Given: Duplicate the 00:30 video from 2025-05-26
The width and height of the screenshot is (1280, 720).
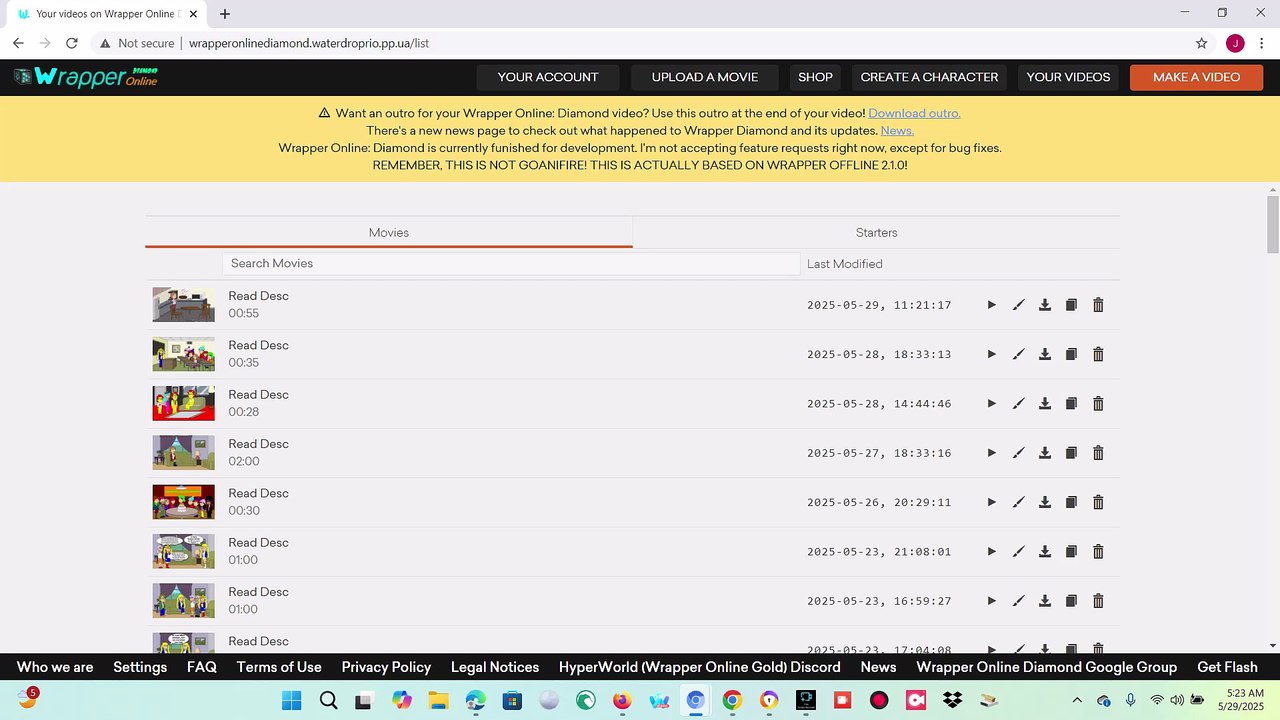Looking at the screenshot, I should point(1071,502).
